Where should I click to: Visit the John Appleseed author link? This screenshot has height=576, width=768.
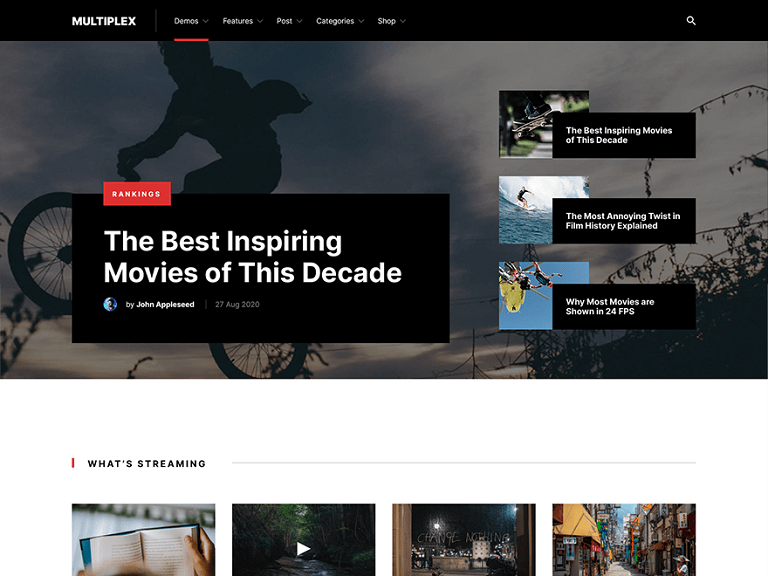coord(165,304)
